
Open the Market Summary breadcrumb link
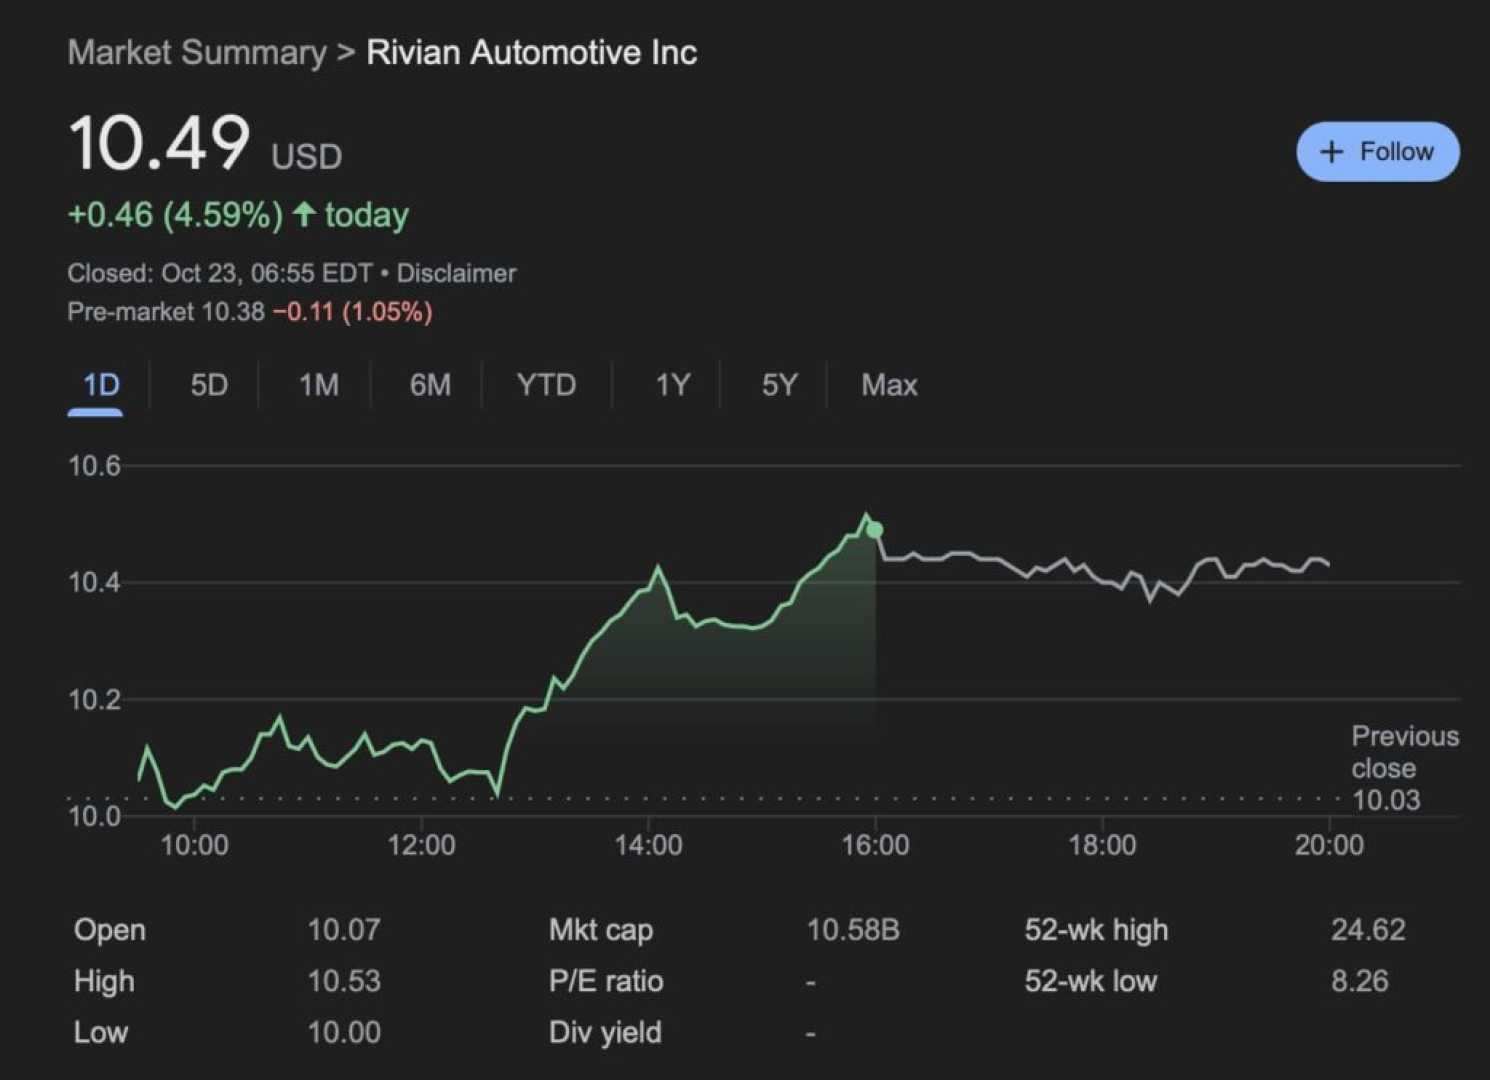[197, 52]
